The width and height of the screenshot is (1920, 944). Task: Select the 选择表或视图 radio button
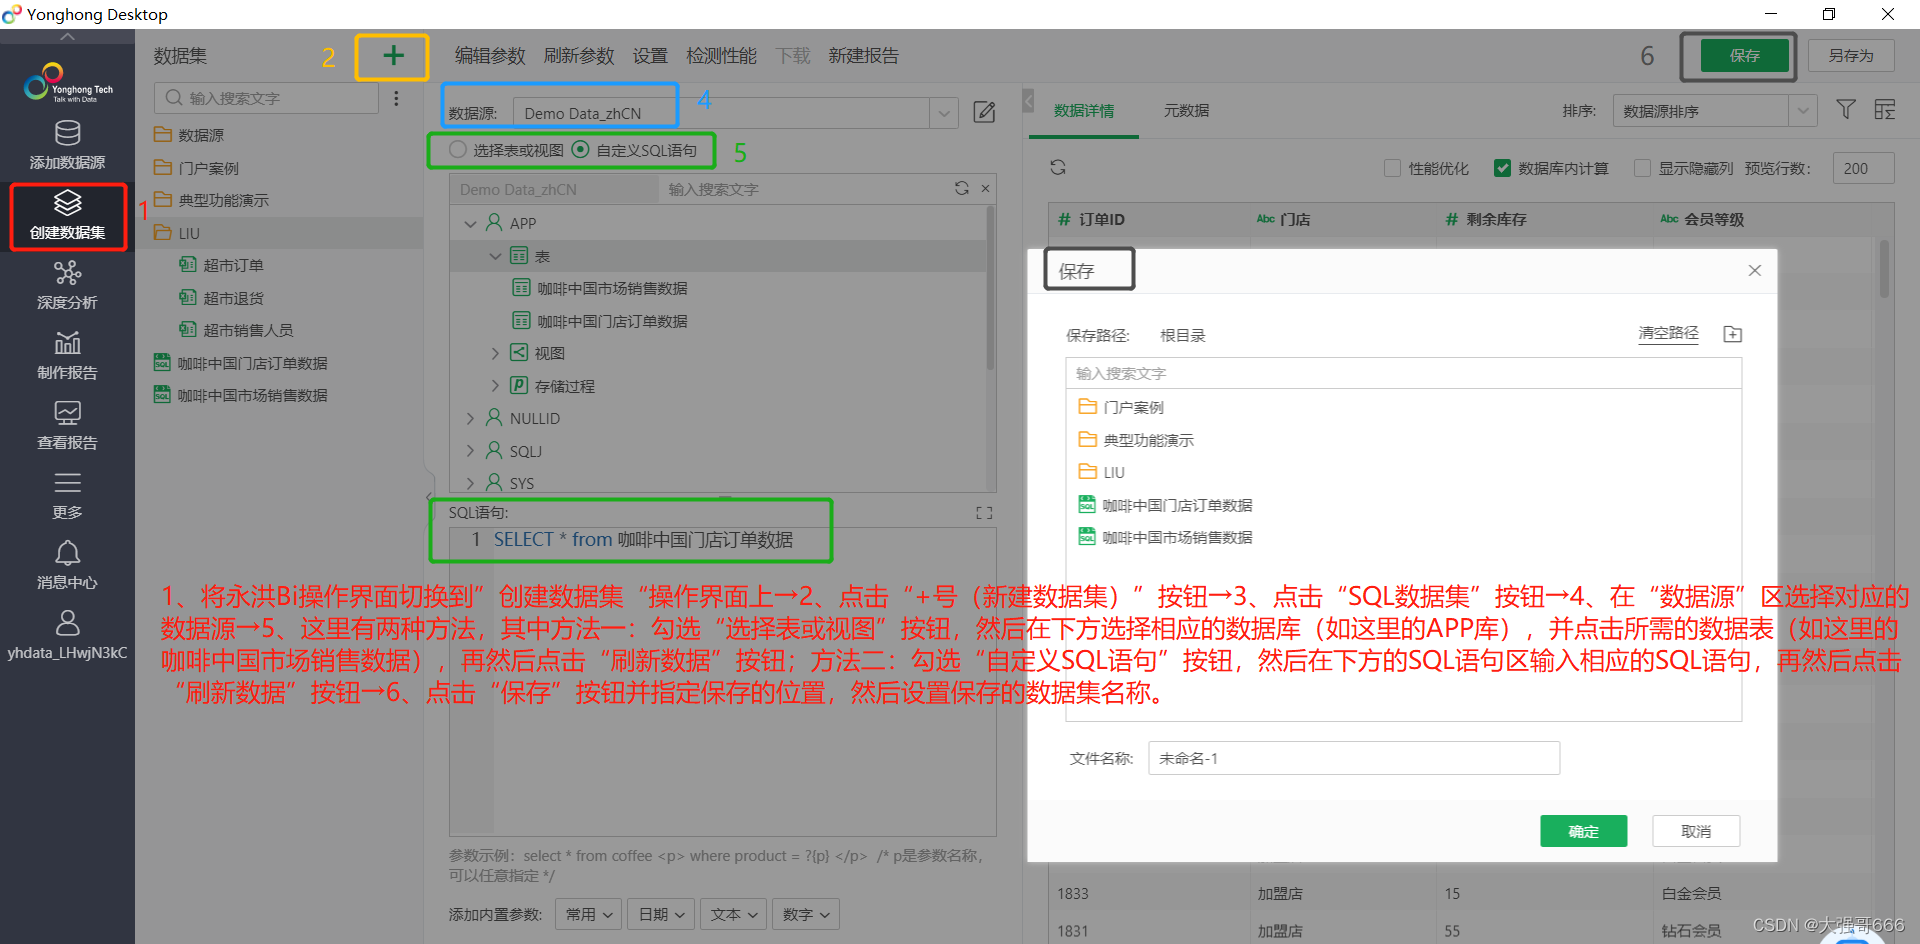click(458, 150)
